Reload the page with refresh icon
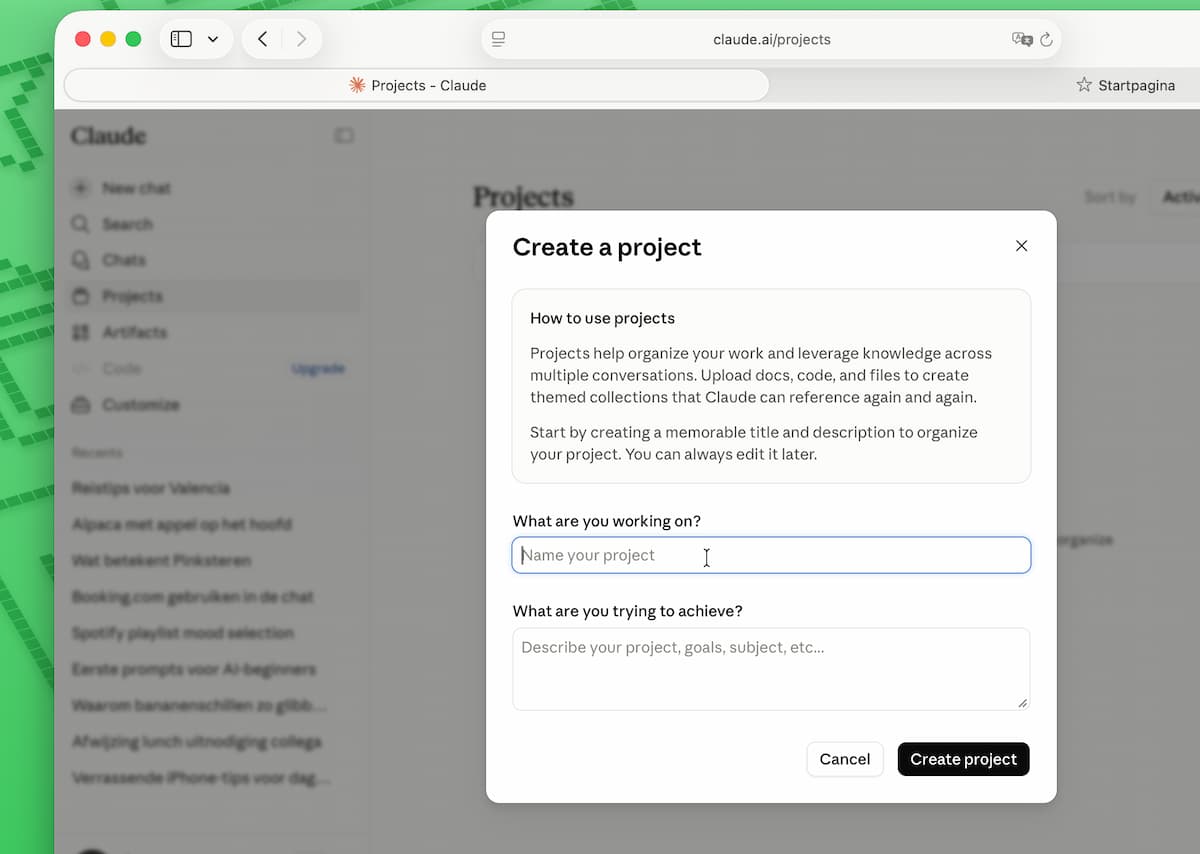The width and height of the screenshot is (1200, 854). (x=1046, y=39)
